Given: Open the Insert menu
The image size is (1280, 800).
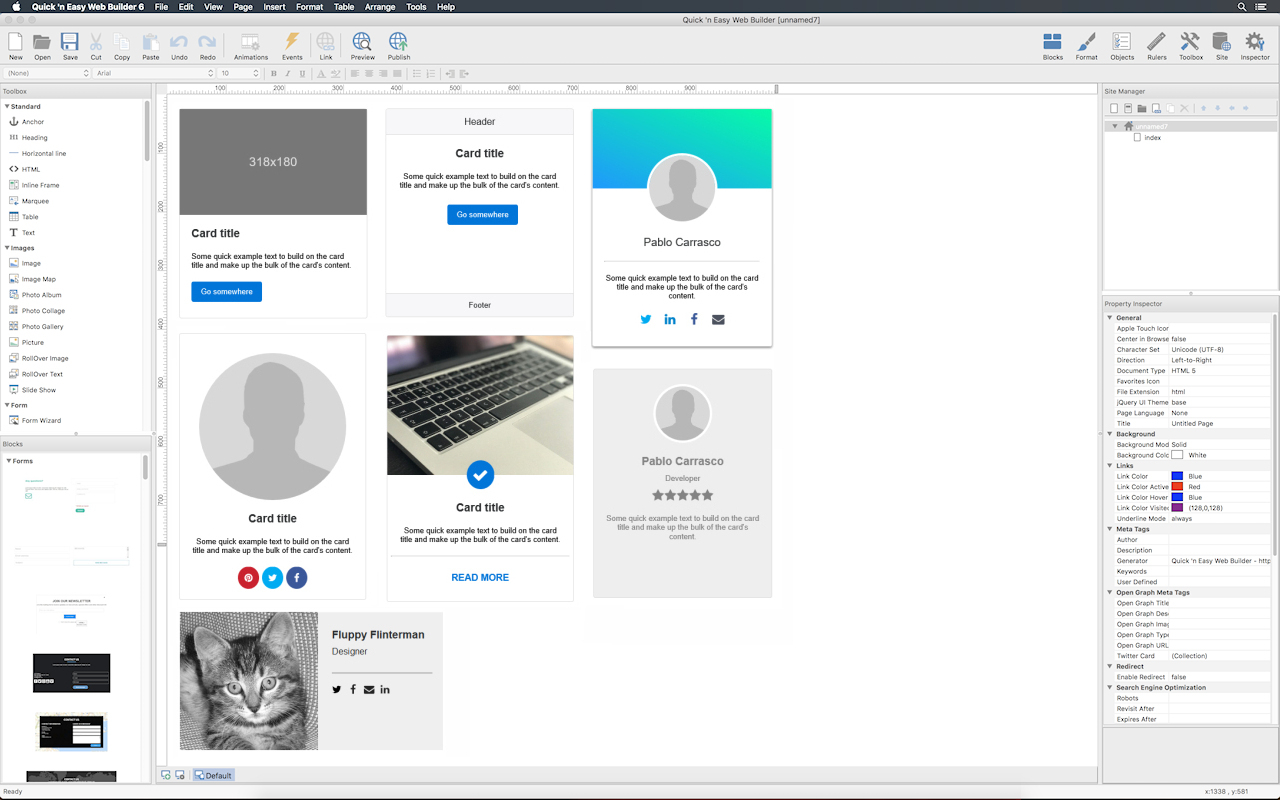Looking at the screenshot, I should tap(273, 7).
